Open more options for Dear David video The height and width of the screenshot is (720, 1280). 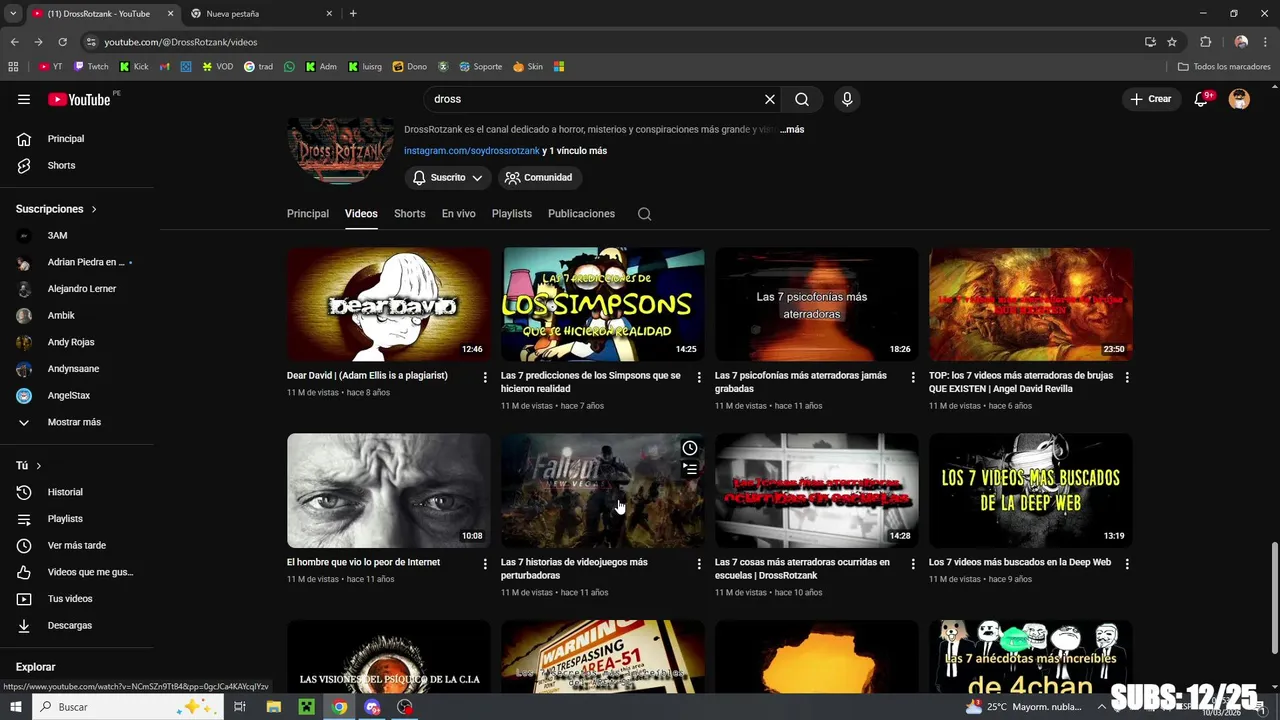pos(485,377)
